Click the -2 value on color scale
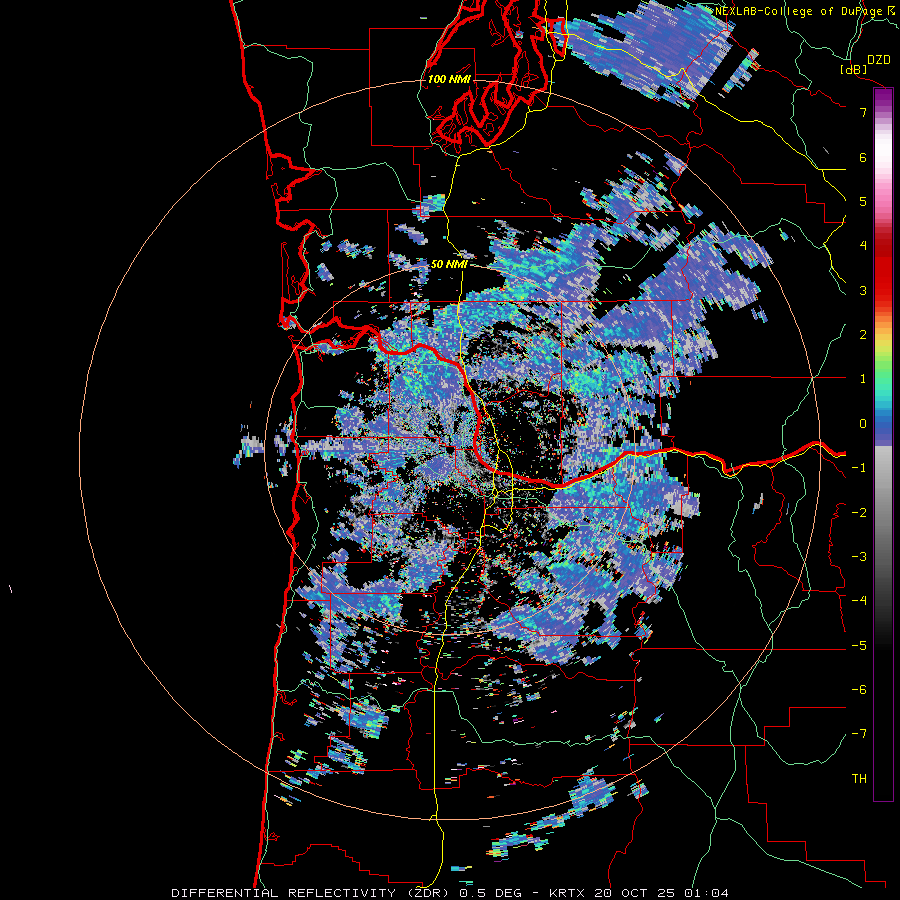 [x=859, y=513]
